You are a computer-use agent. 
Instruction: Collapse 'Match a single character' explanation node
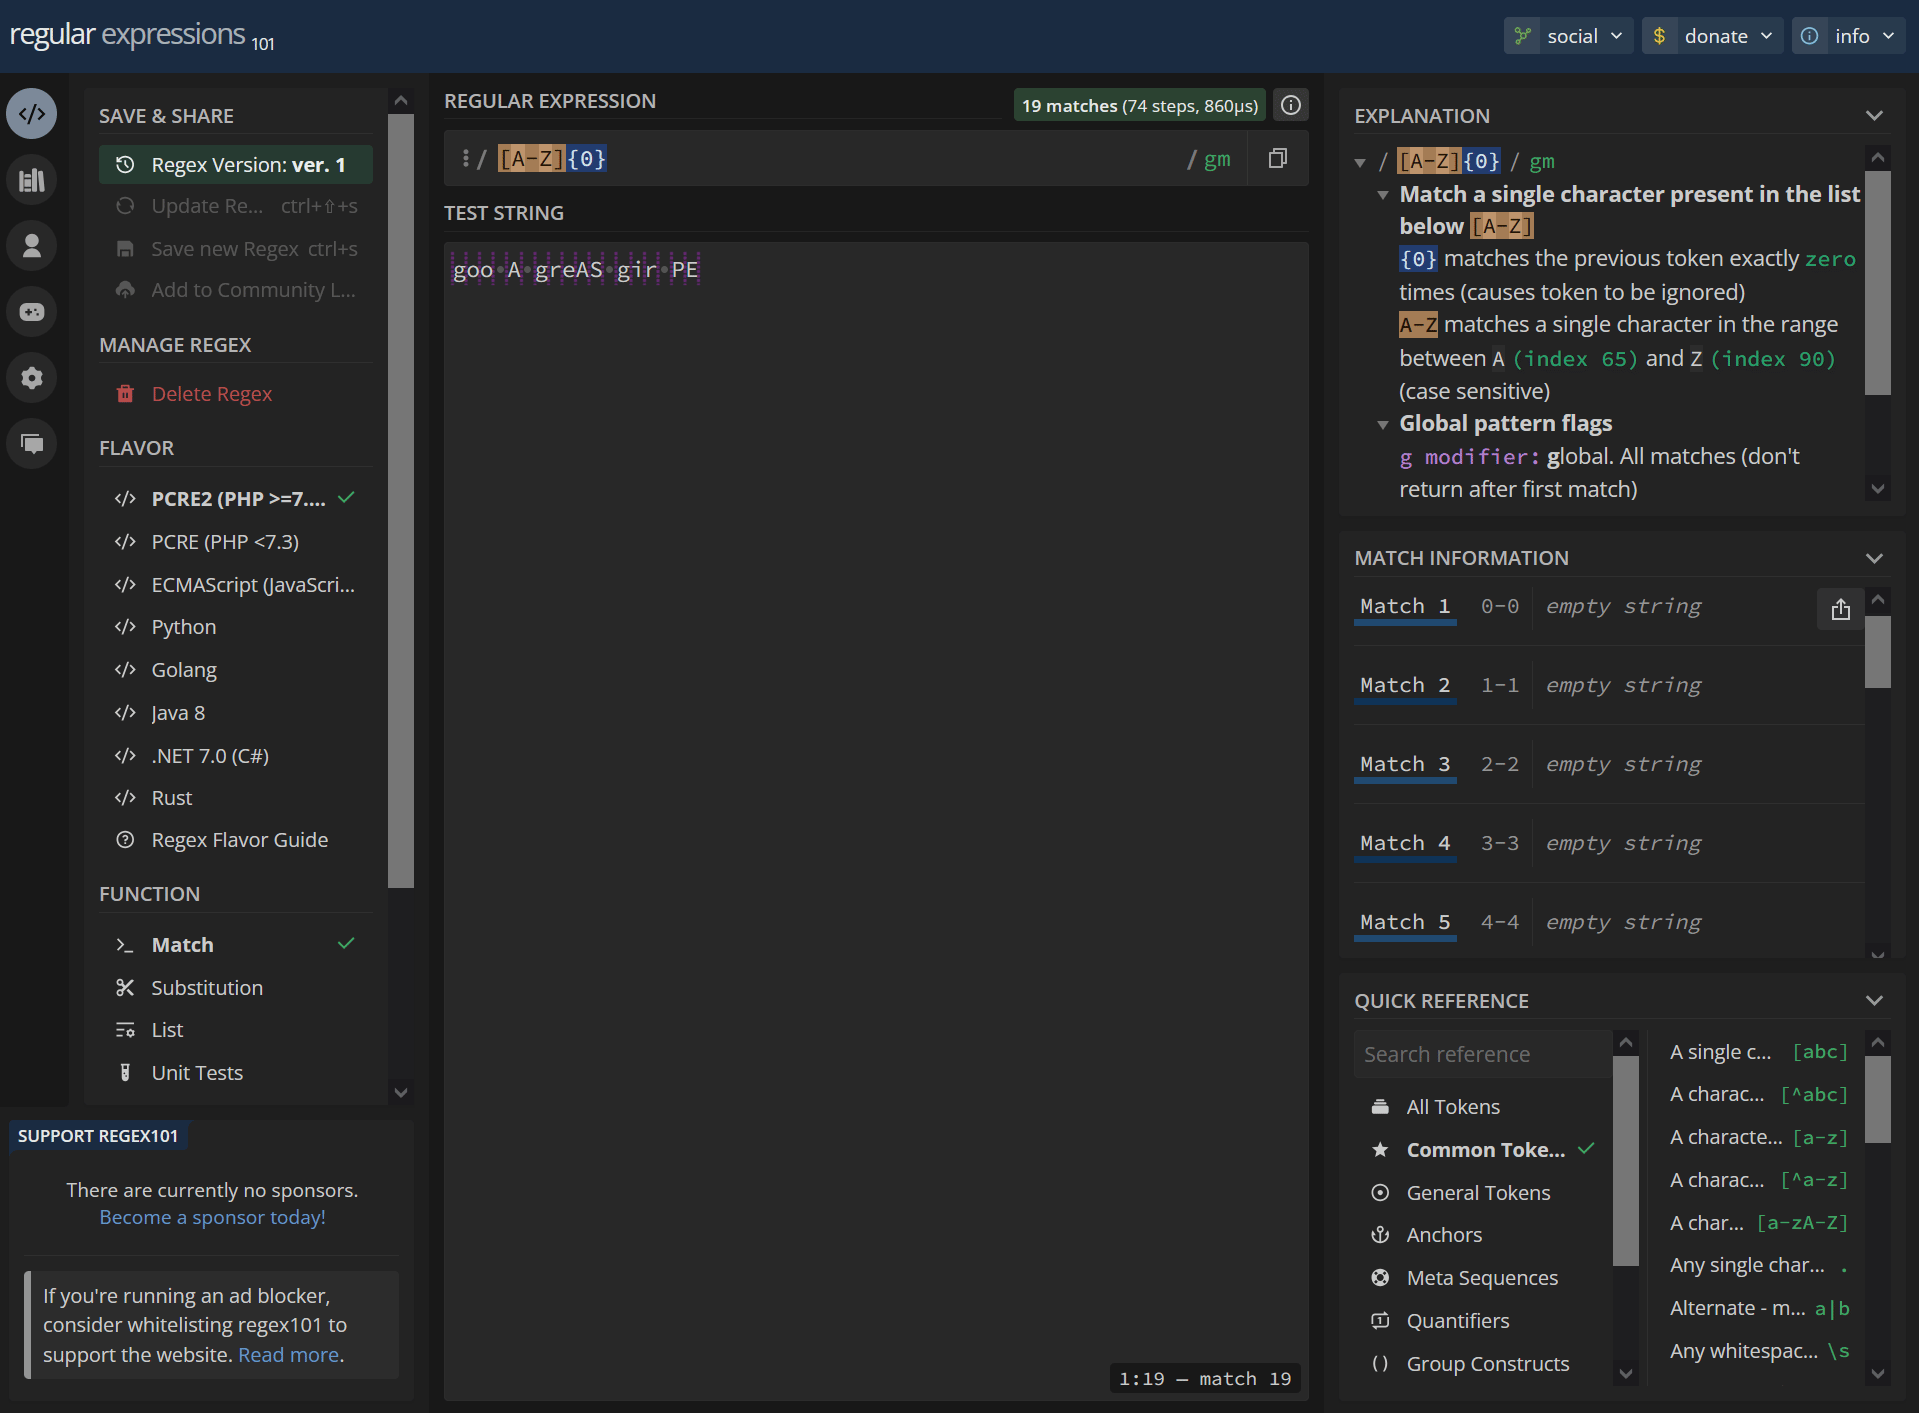pos(1383,195)
